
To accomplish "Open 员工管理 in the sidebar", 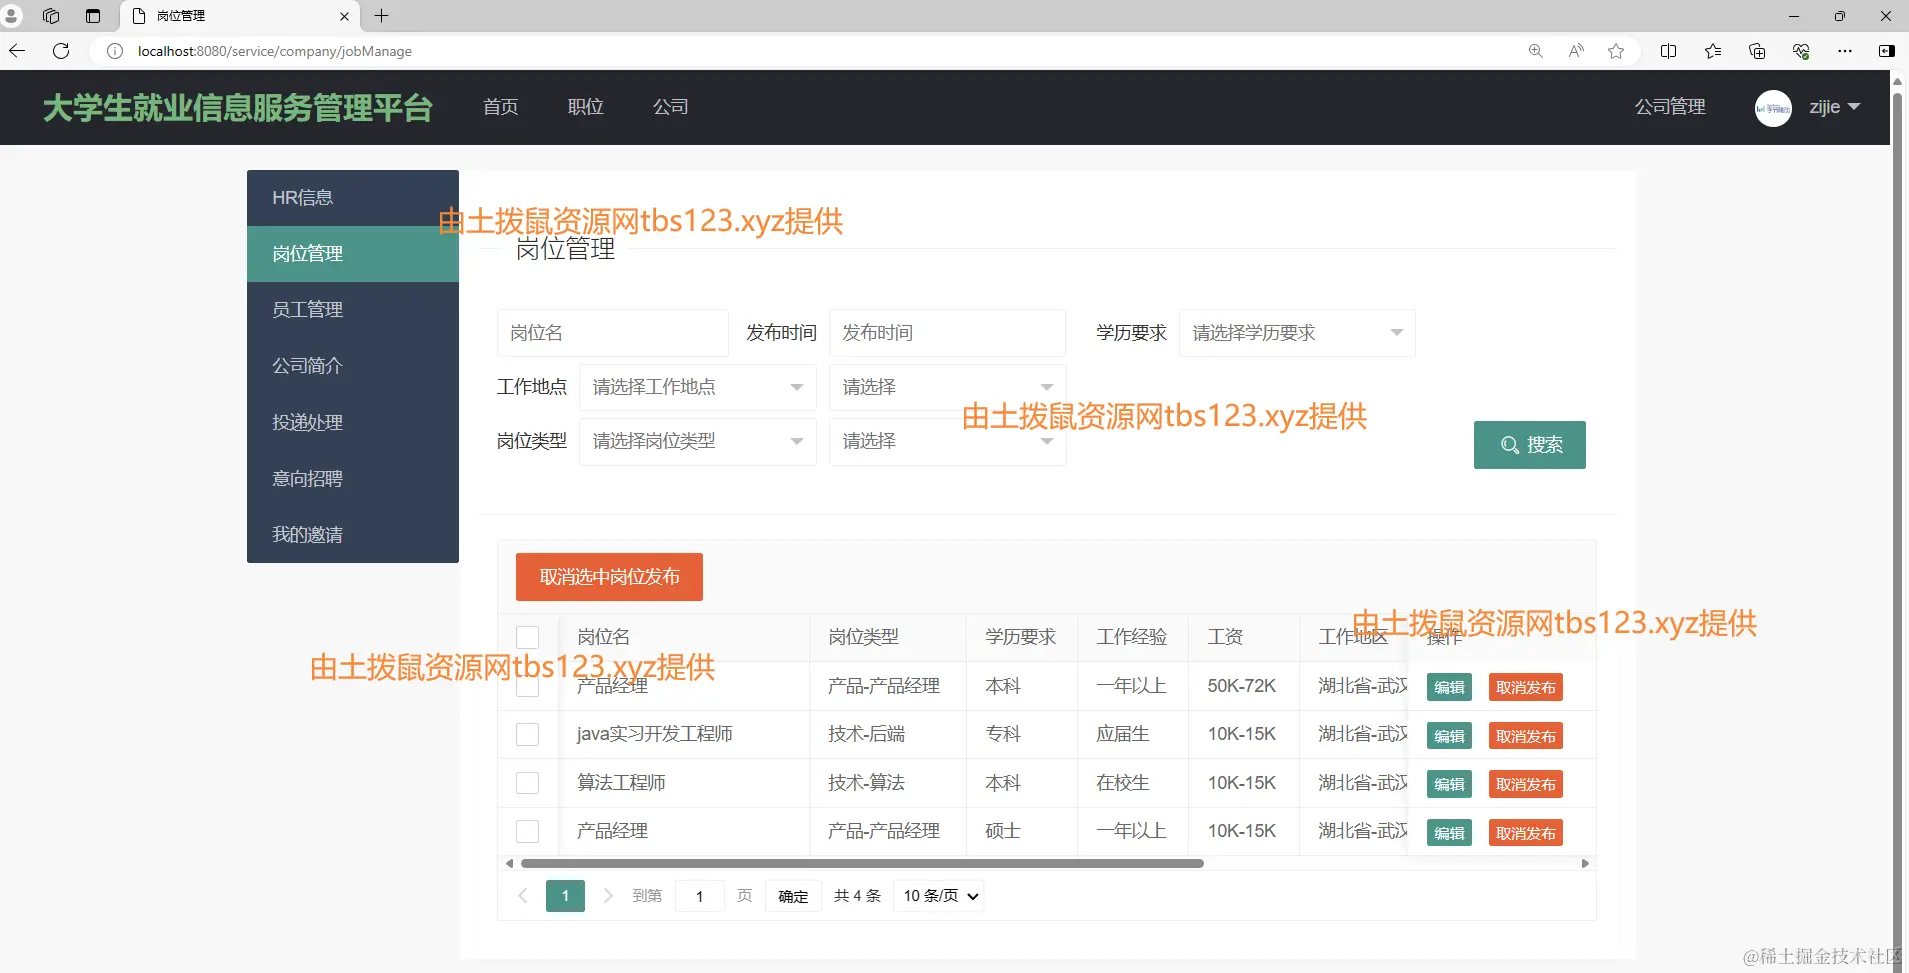I will tap(353, 310).
